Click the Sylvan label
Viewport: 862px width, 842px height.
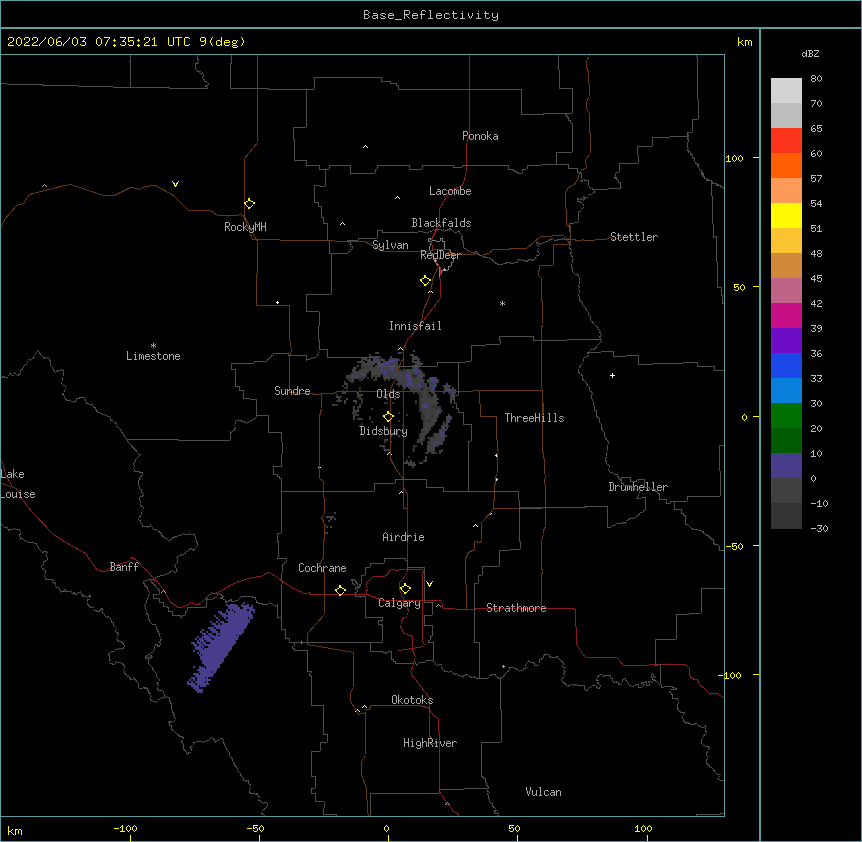click(390, 245)
